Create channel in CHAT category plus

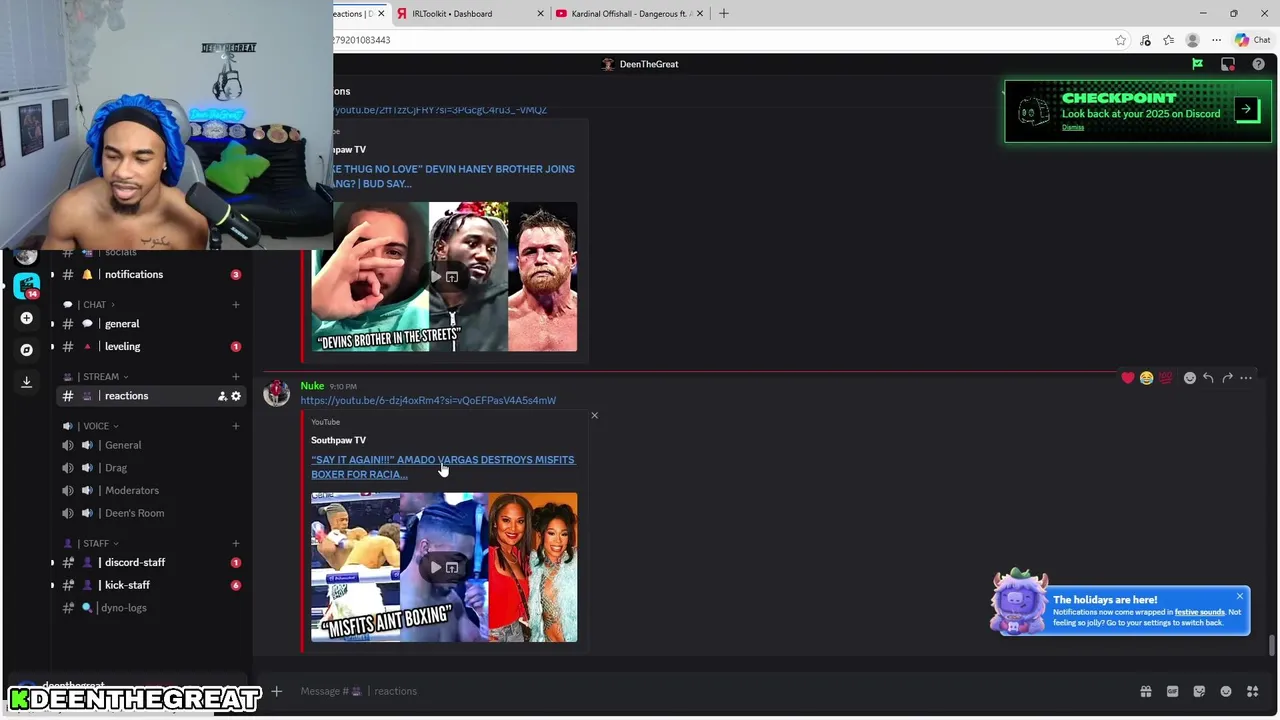click(x=236, y=304)
